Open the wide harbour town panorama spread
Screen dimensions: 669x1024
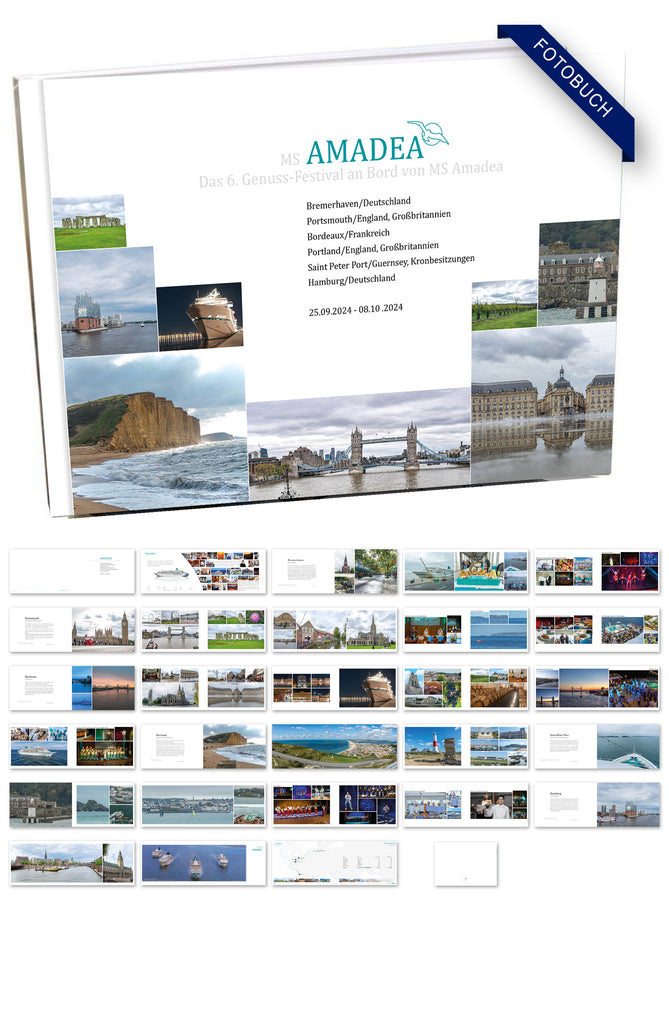point(204,805)
